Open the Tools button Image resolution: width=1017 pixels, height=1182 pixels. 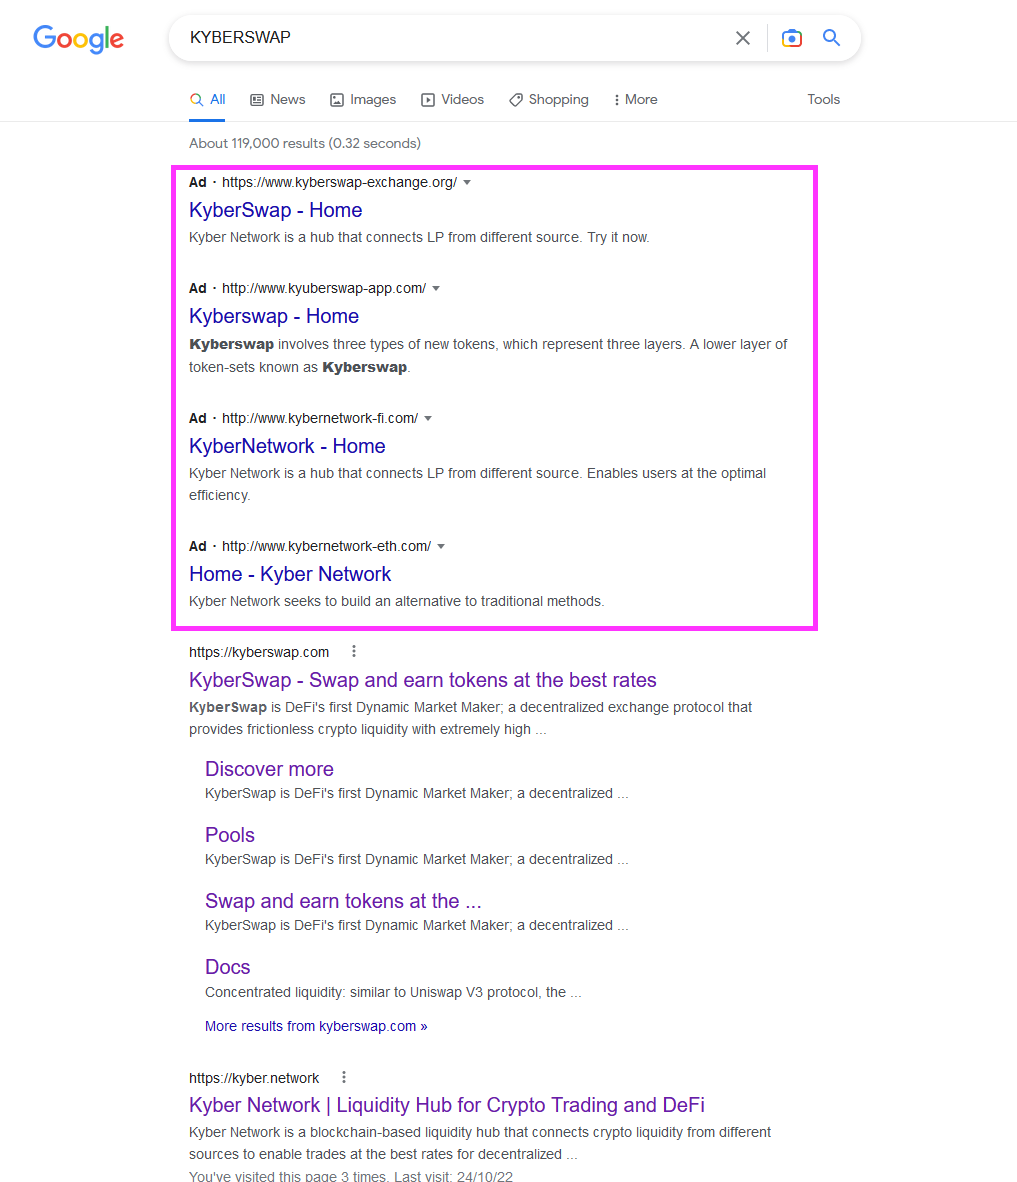click(x=823, y=100)
